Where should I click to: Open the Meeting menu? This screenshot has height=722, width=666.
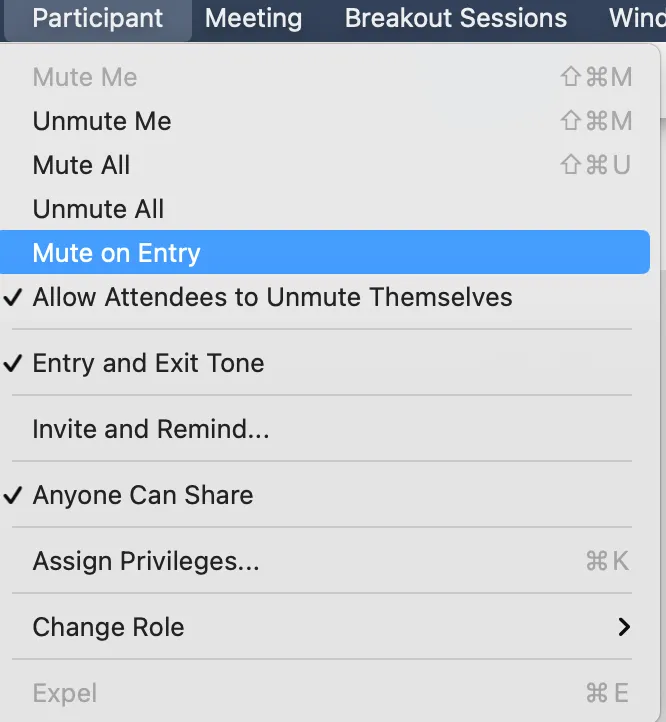point(253,18)
